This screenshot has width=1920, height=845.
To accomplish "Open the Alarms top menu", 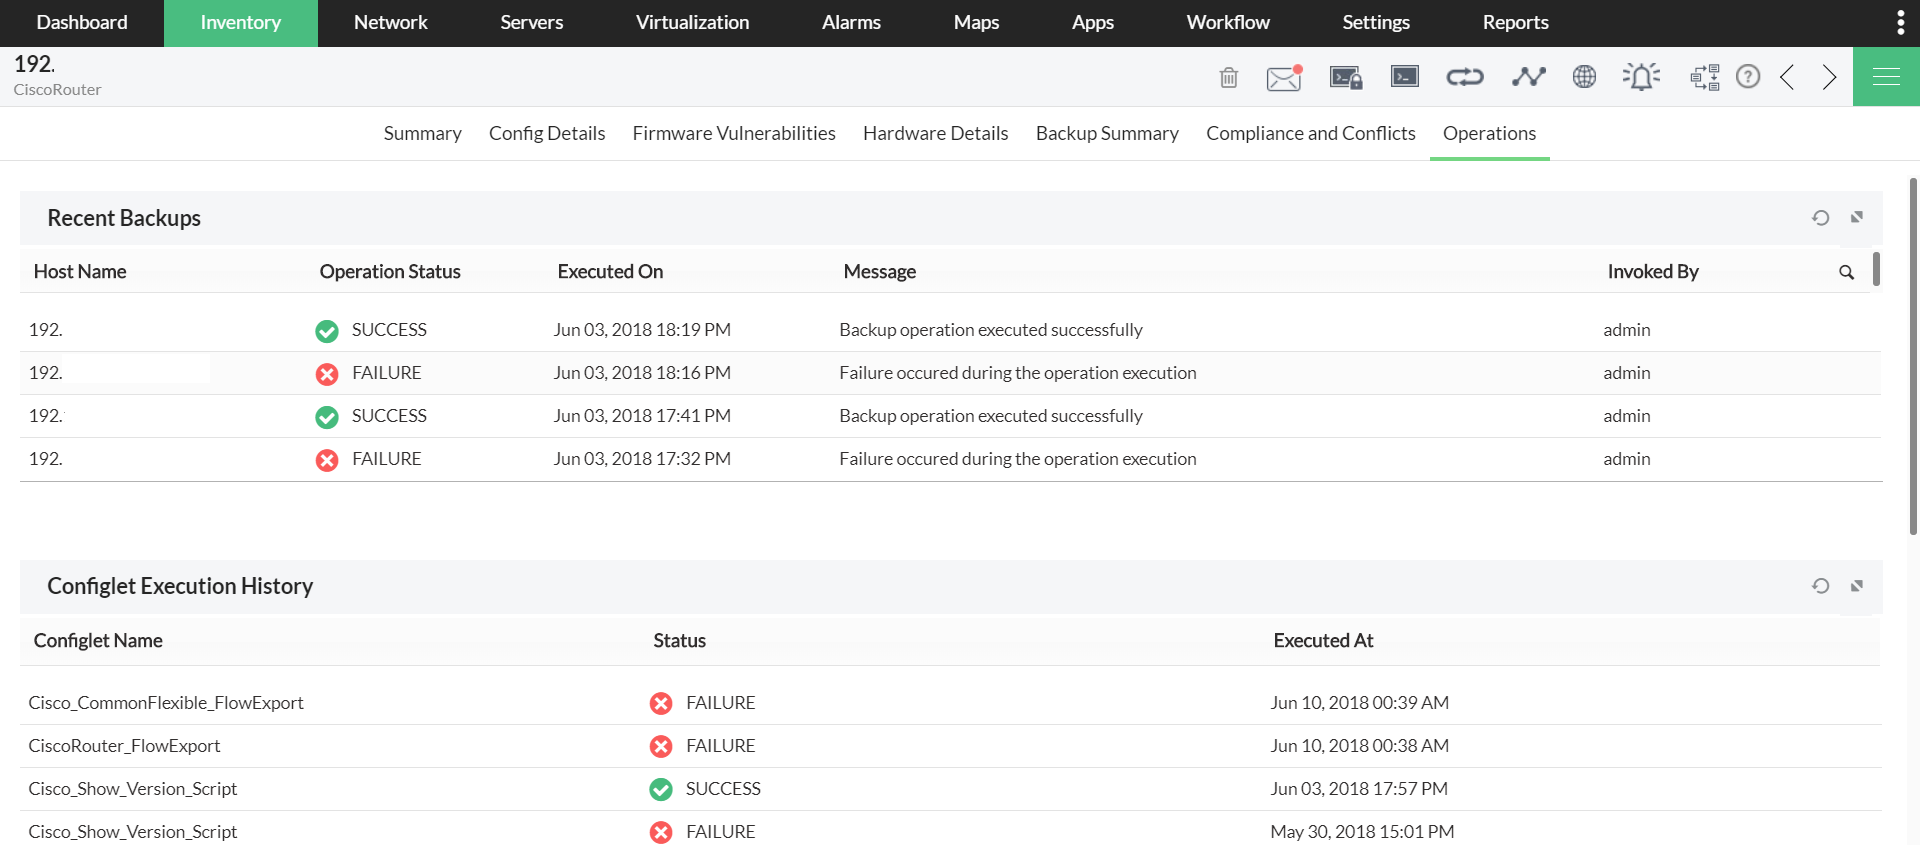I will click(x=851, y=23).
